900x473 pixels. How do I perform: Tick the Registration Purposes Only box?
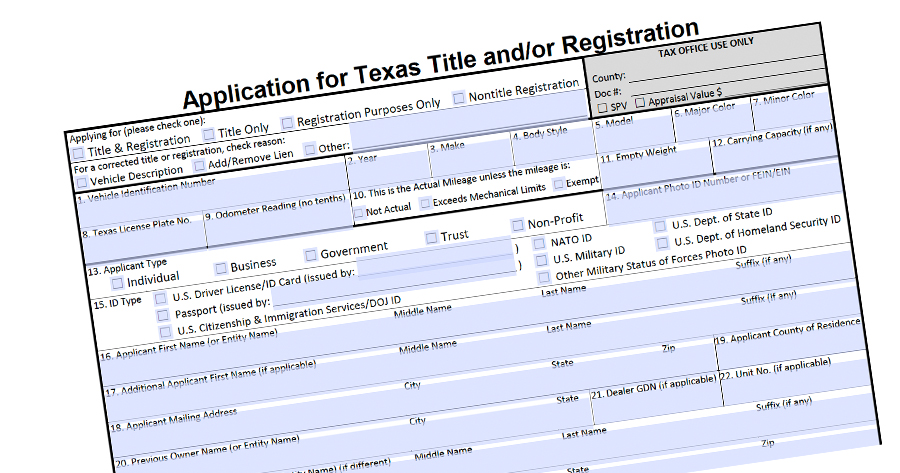pyautogui.click(x=288, y=122)
